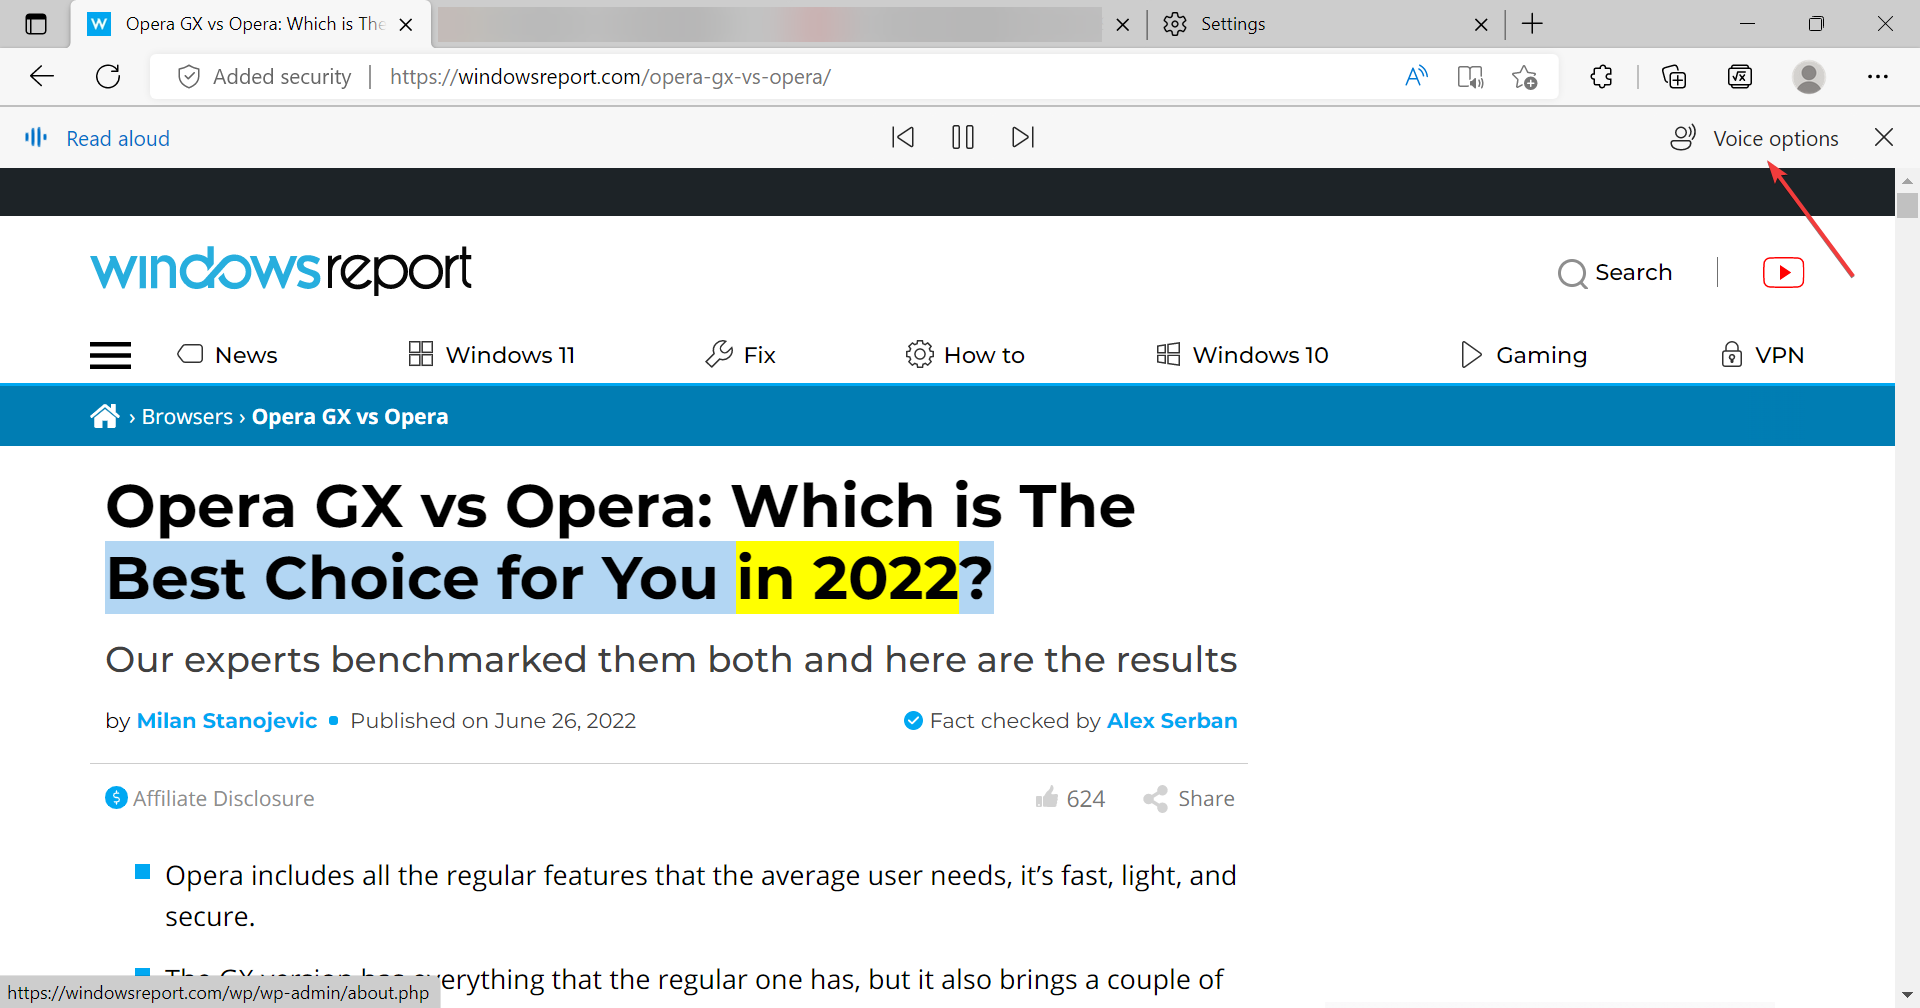Click the 'Published on June 26, 2022' text
The width and height of the screenshot is (1920, 1008).
click(493, 721)
